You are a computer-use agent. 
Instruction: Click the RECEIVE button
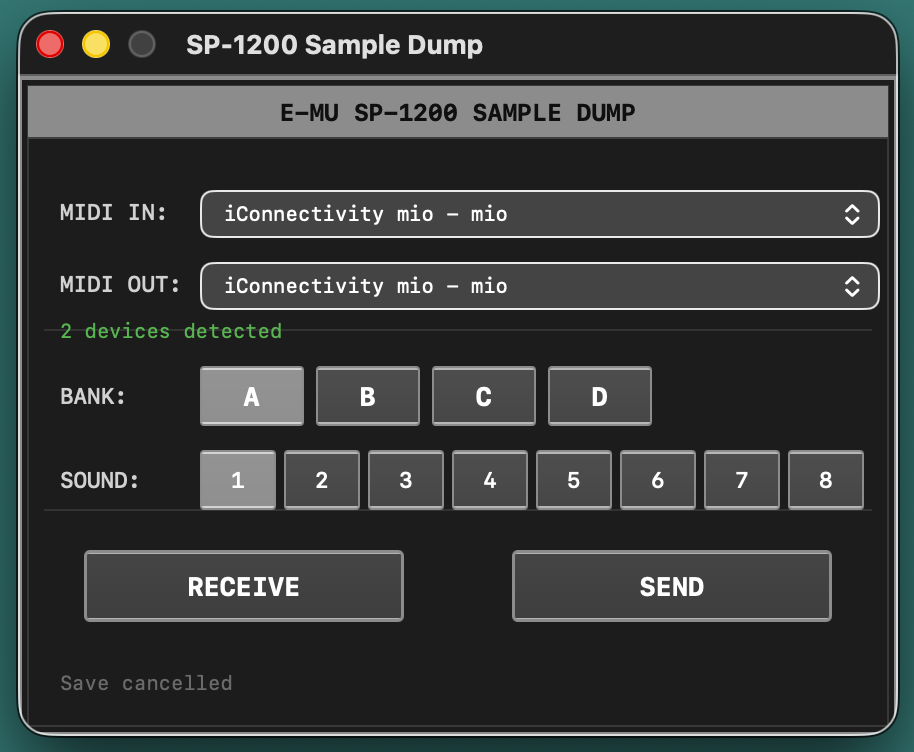[244, 586]
